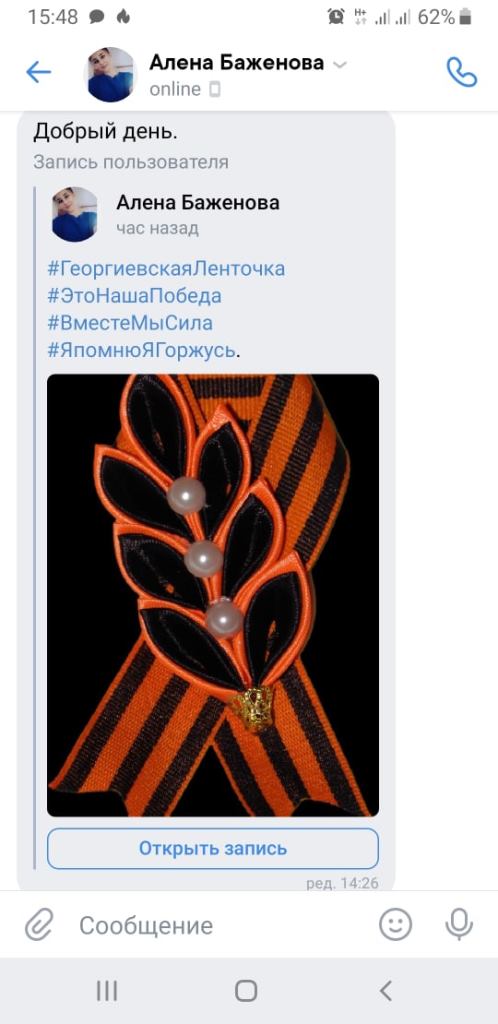Start a call using the phone icon
Viewport: 498px width, 1024px height.
tap(461, 72)
